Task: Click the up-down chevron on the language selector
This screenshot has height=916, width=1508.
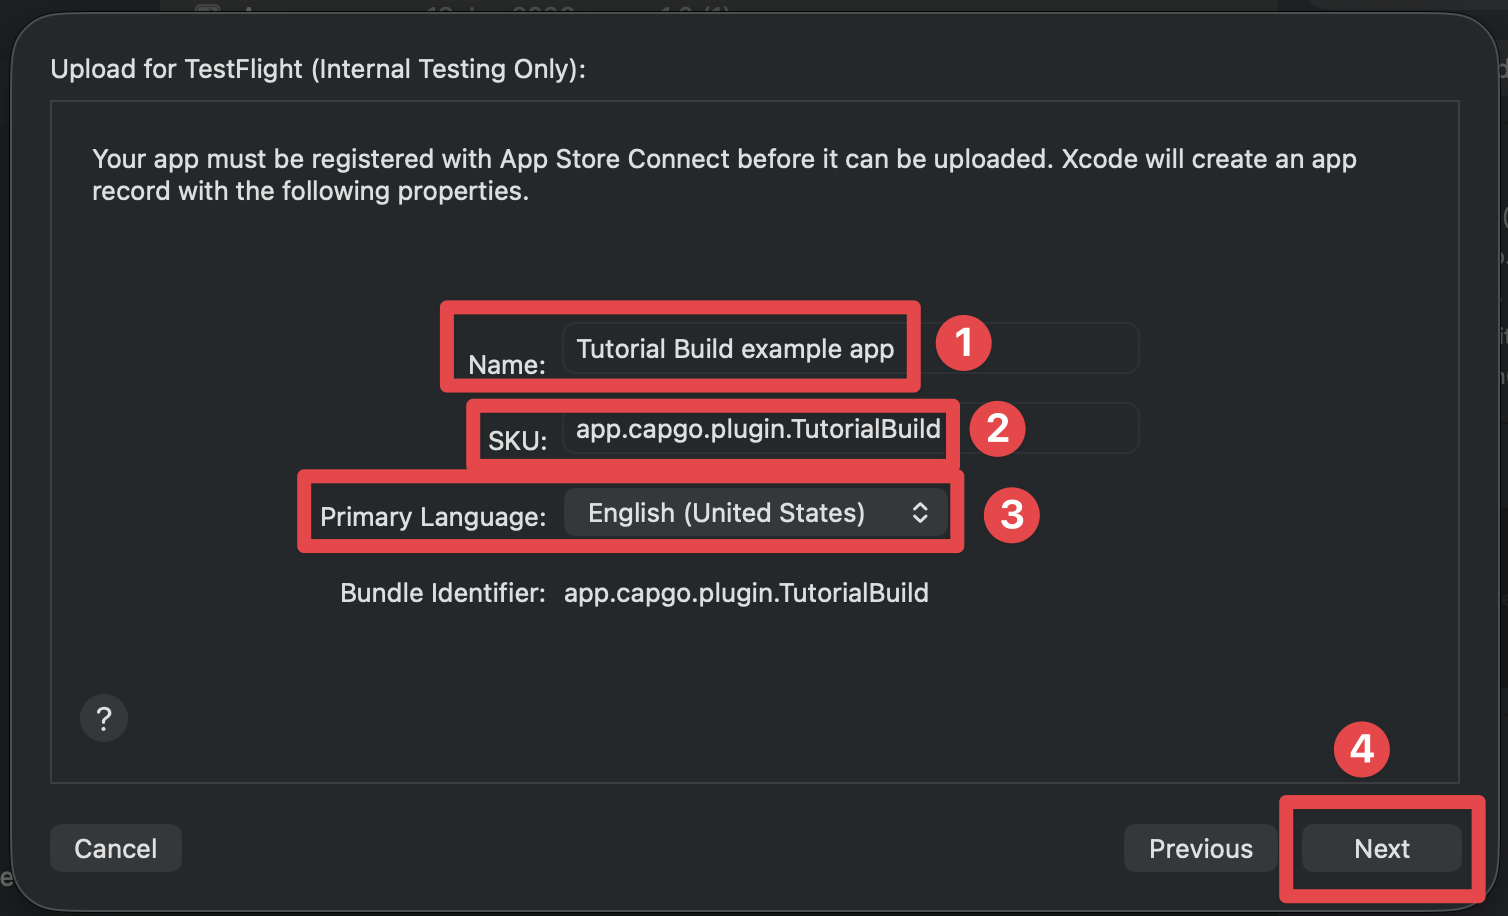Action: [x=919, y=512]
